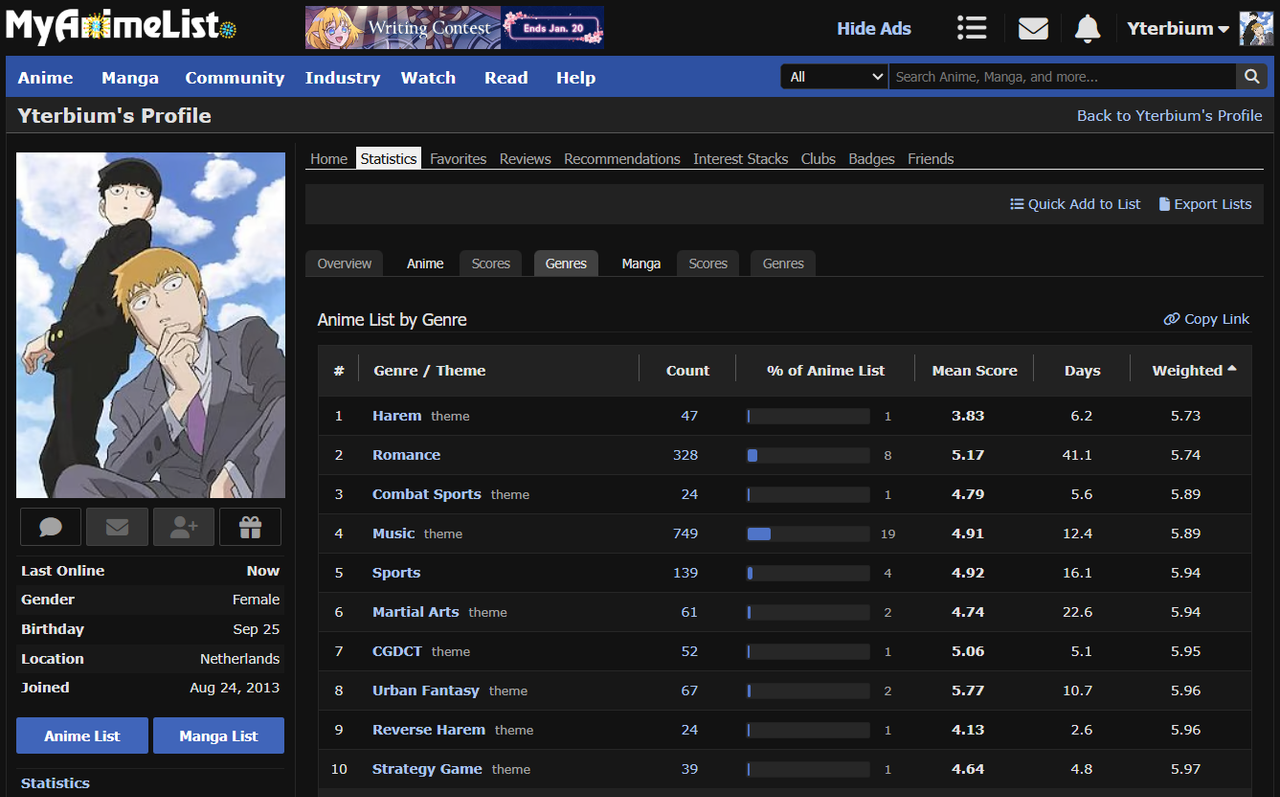Viewport: 1280px width, 797px height.
Task: Click the gift icon button on profile
Action: 250,527
